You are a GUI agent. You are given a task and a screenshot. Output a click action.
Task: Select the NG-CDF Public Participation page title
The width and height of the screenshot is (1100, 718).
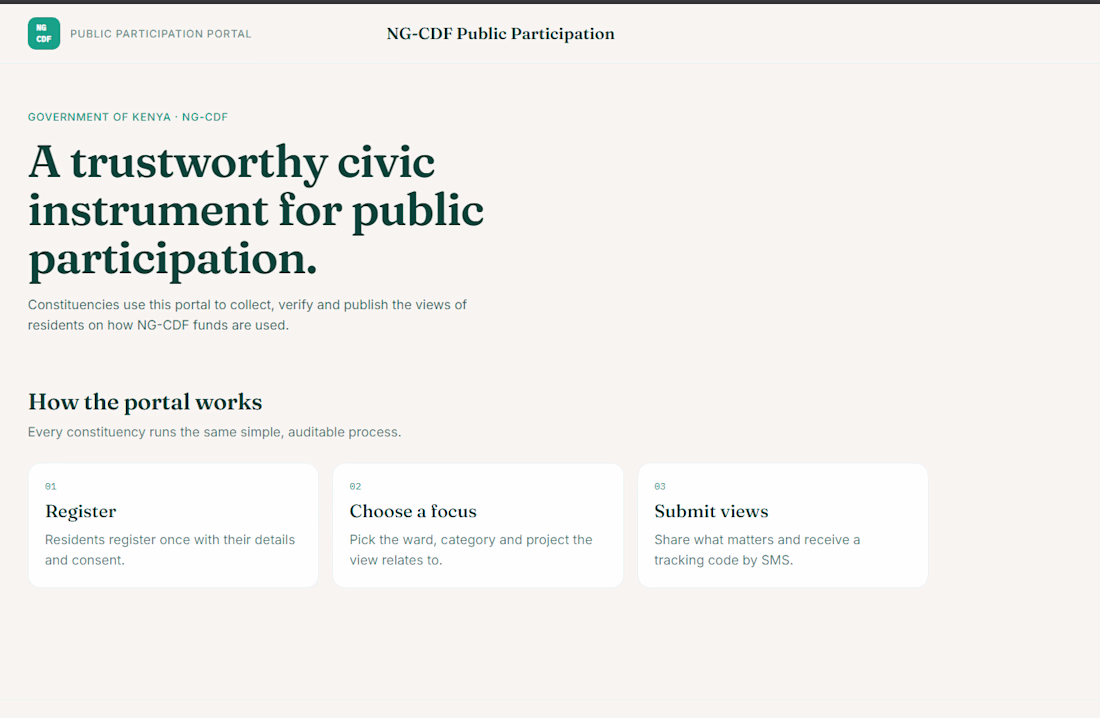pos(500,34)
